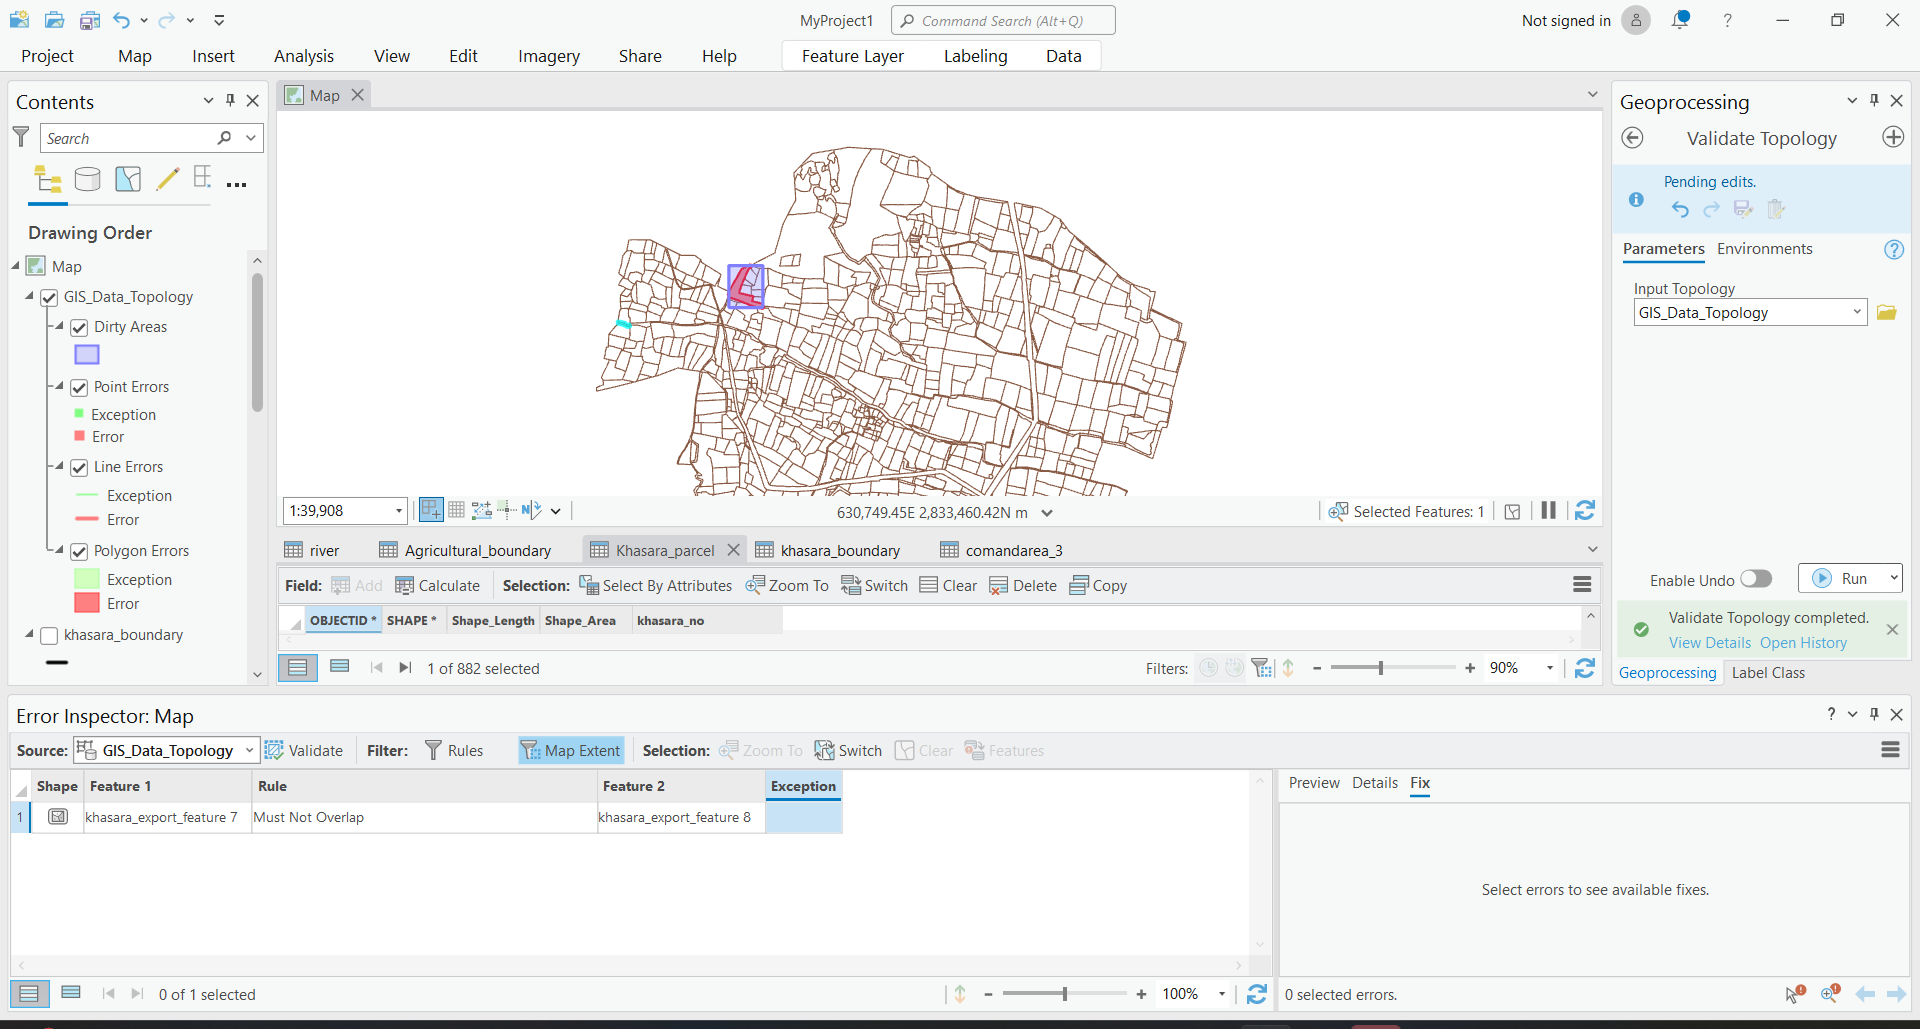Open List By Editing pencil icon
This screenshot has width=1920, height=1029.
tap(168, 179)
